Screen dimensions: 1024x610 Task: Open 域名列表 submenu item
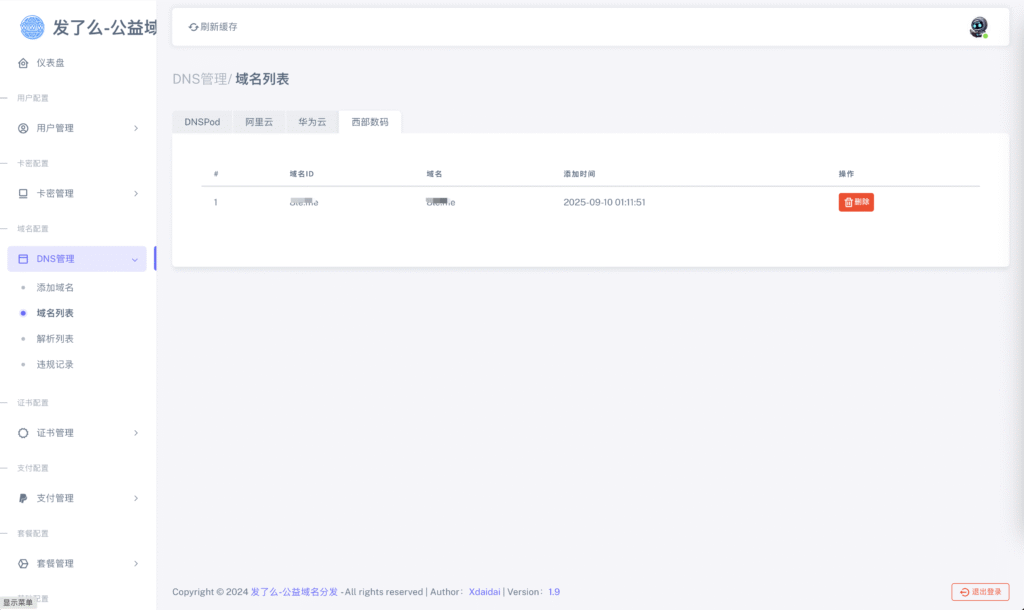pyautogui.click(x=55, y=313)
